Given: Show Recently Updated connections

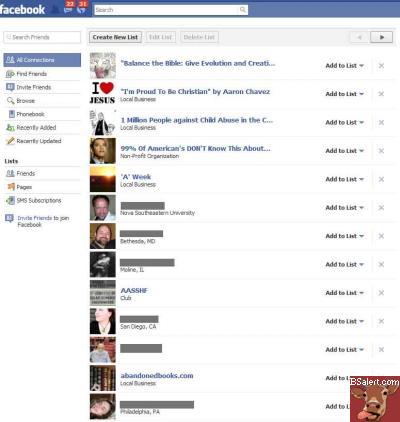Looking at the screenshot, I should [42, 141].
